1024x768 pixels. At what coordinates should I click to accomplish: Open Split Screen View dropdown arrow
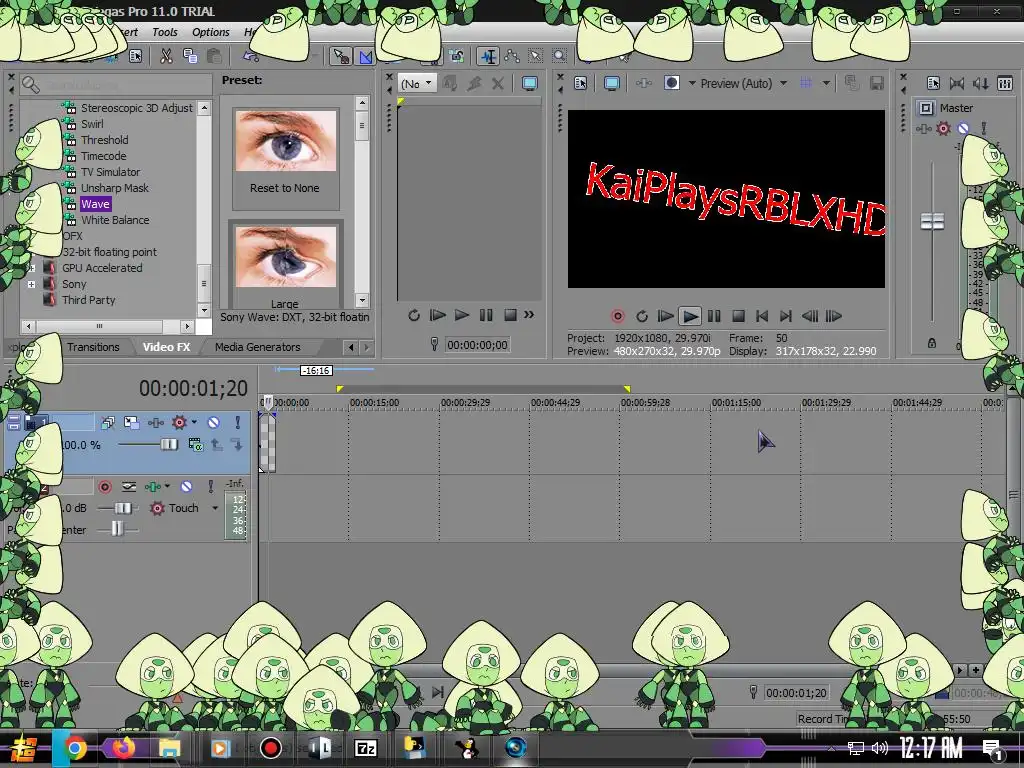tap(692, 83)
